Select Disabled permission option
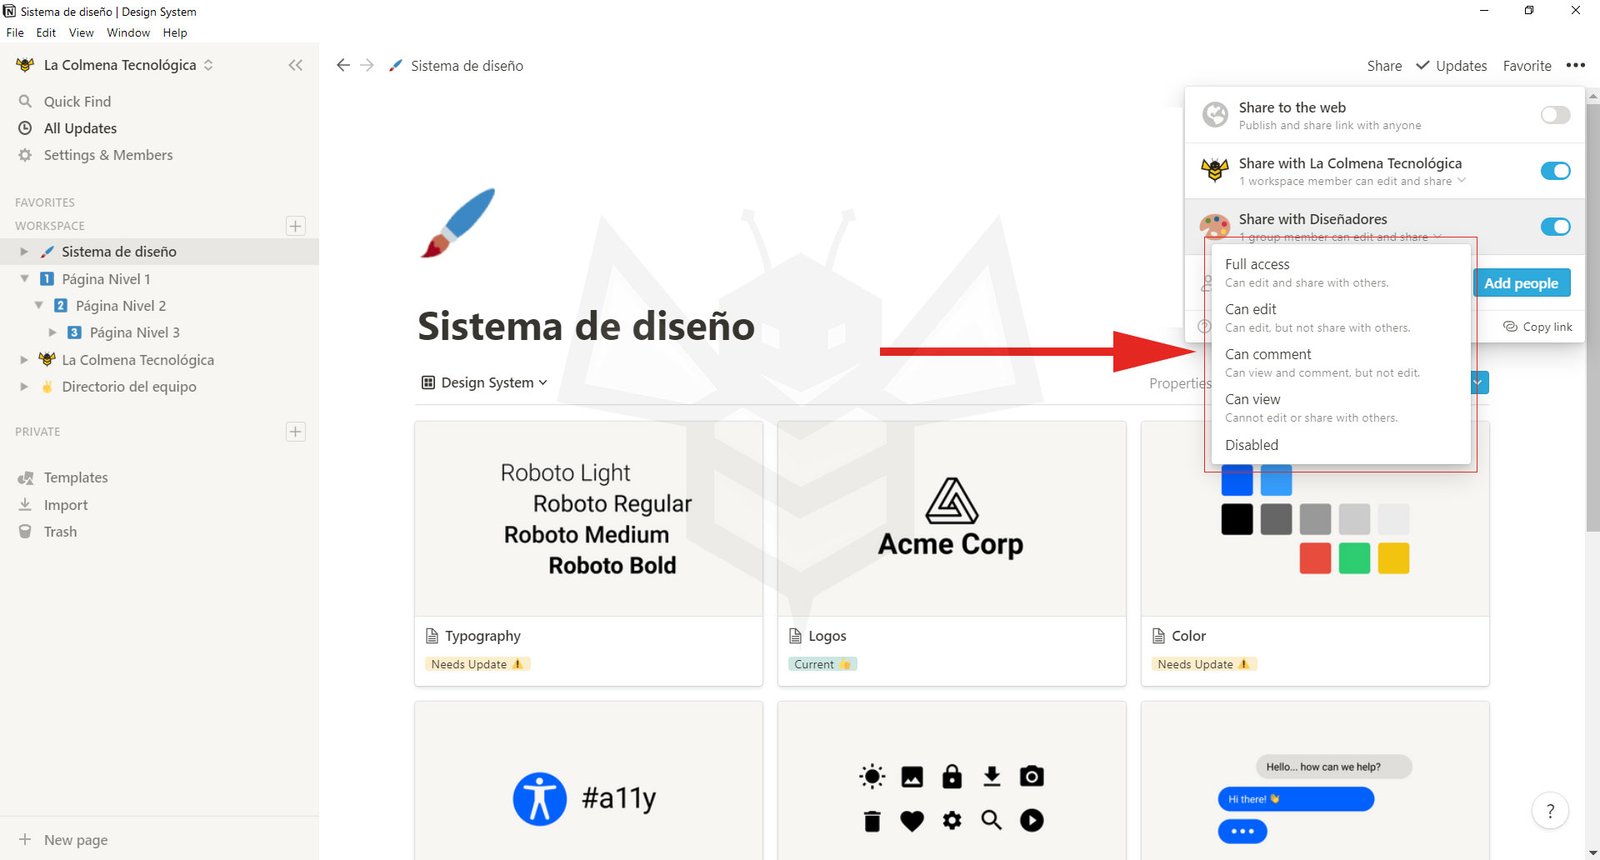The height and width of the screenshot is (860, 1600). click(x=1340, y=445)
